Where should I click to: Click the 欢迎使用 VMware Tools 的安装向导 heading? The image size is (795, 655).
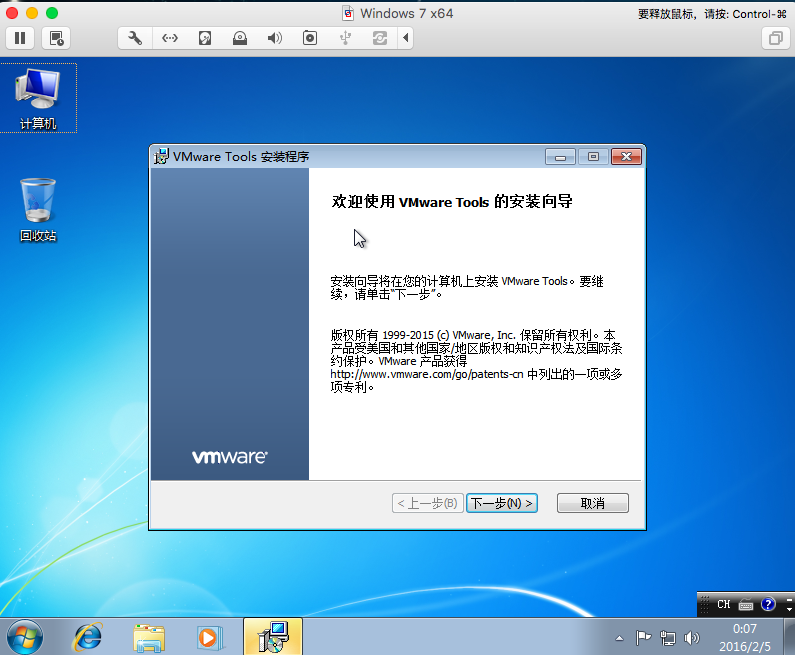(x=452, y=202)
